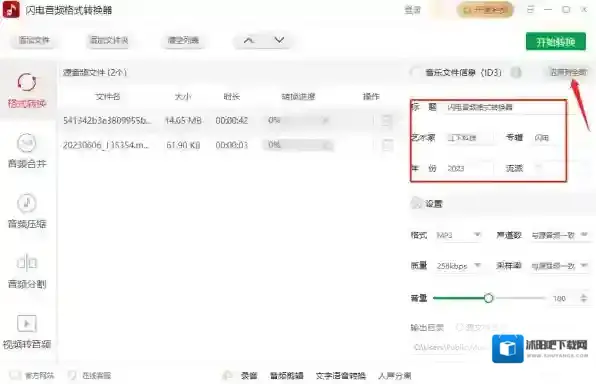Open 人声分离 from the bottom bar
The height and width of the screenshot is (384, 596).
[x=395, y=376]
